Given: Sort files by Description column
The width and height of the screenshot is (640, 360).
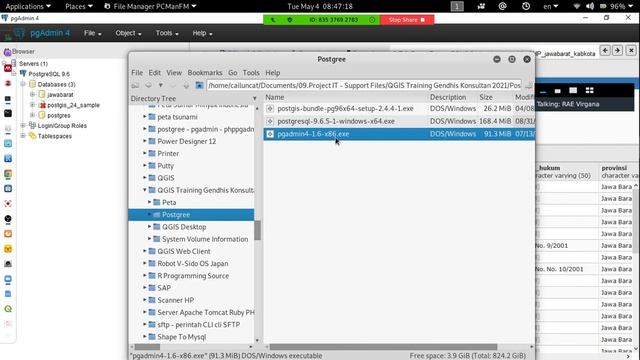Looking at the screenshot, I should tap(448, 97).
